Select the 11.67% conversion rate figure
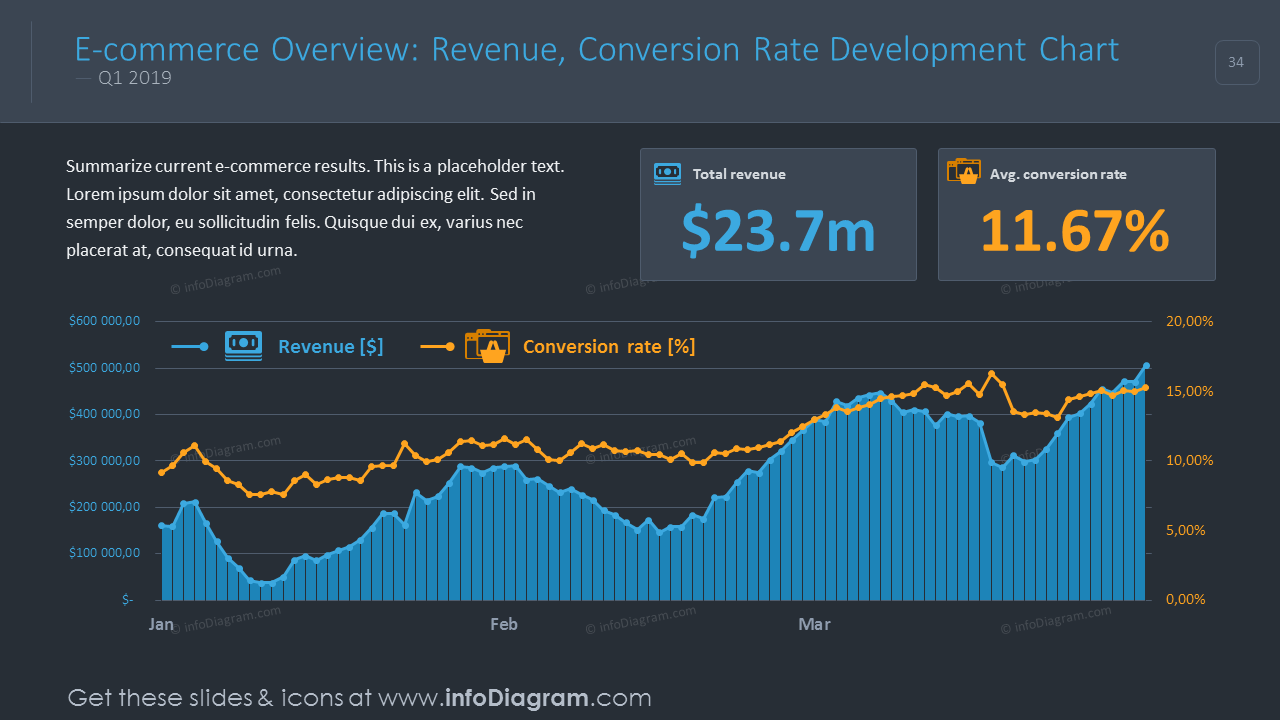 pos(1075,231)
